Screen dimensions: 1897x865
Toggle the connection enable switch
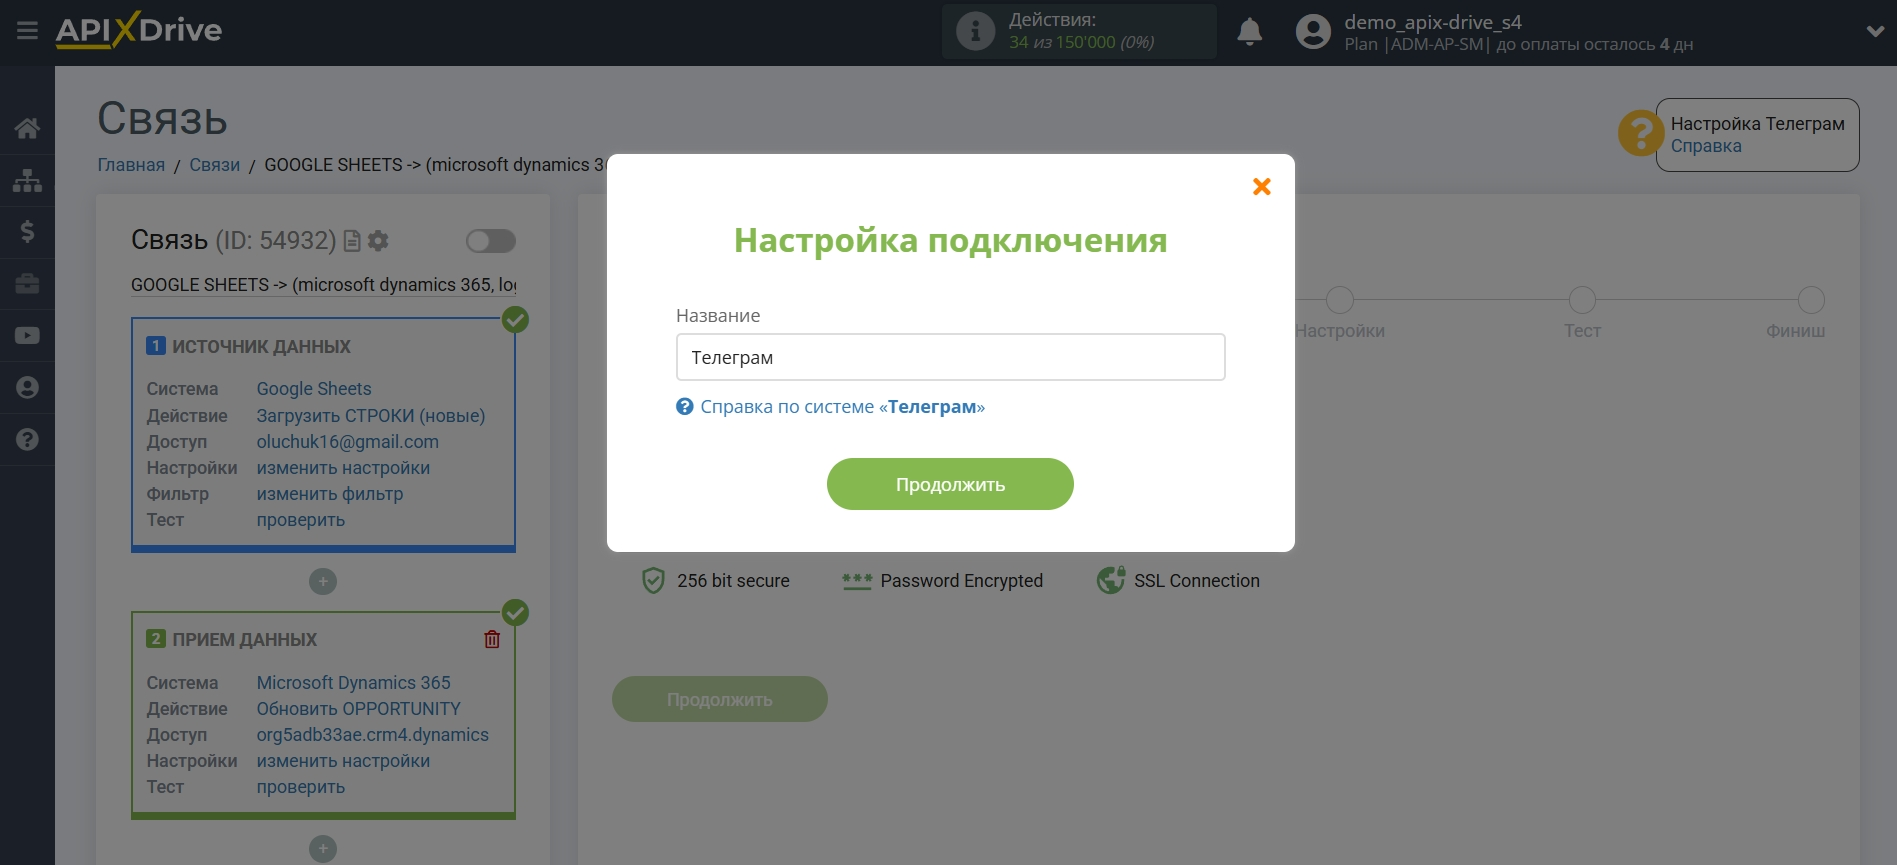[x=490, y=241]
